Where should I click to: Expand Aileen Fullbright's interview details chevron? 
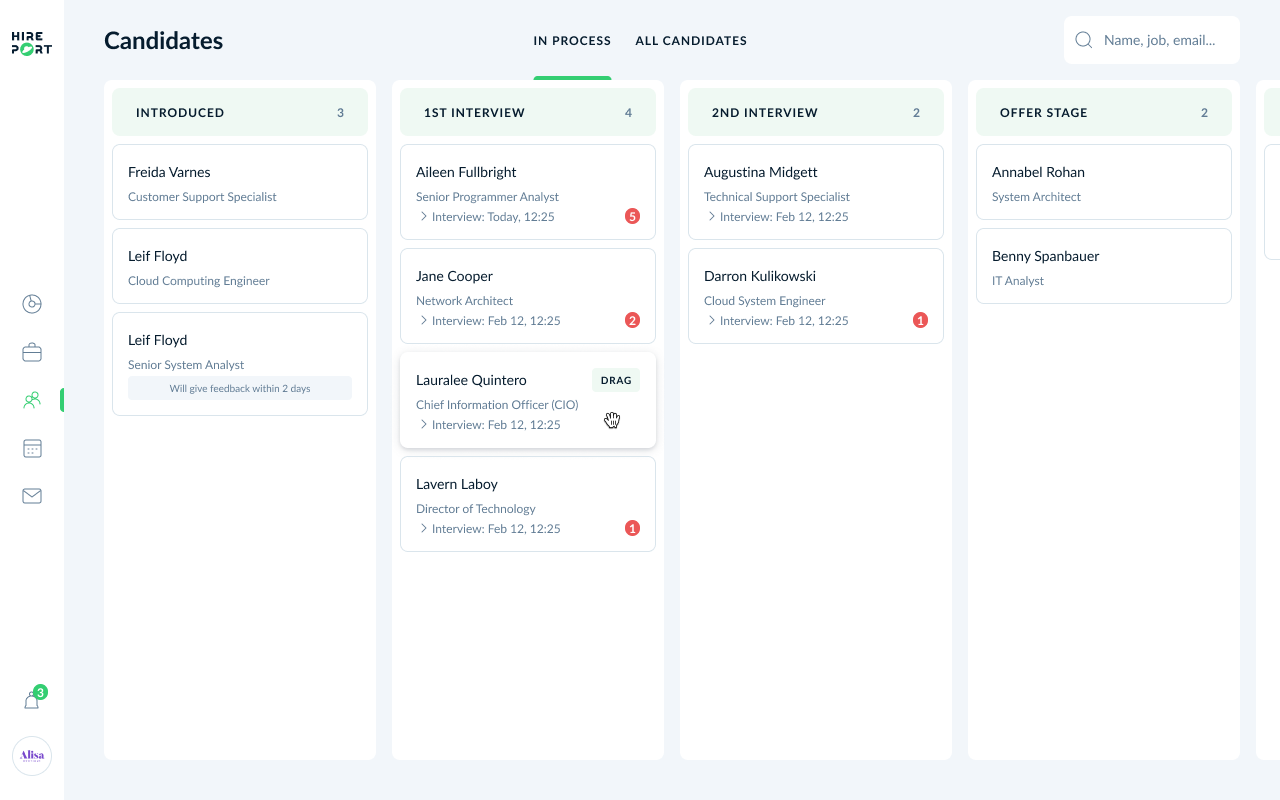coord(422,216)
